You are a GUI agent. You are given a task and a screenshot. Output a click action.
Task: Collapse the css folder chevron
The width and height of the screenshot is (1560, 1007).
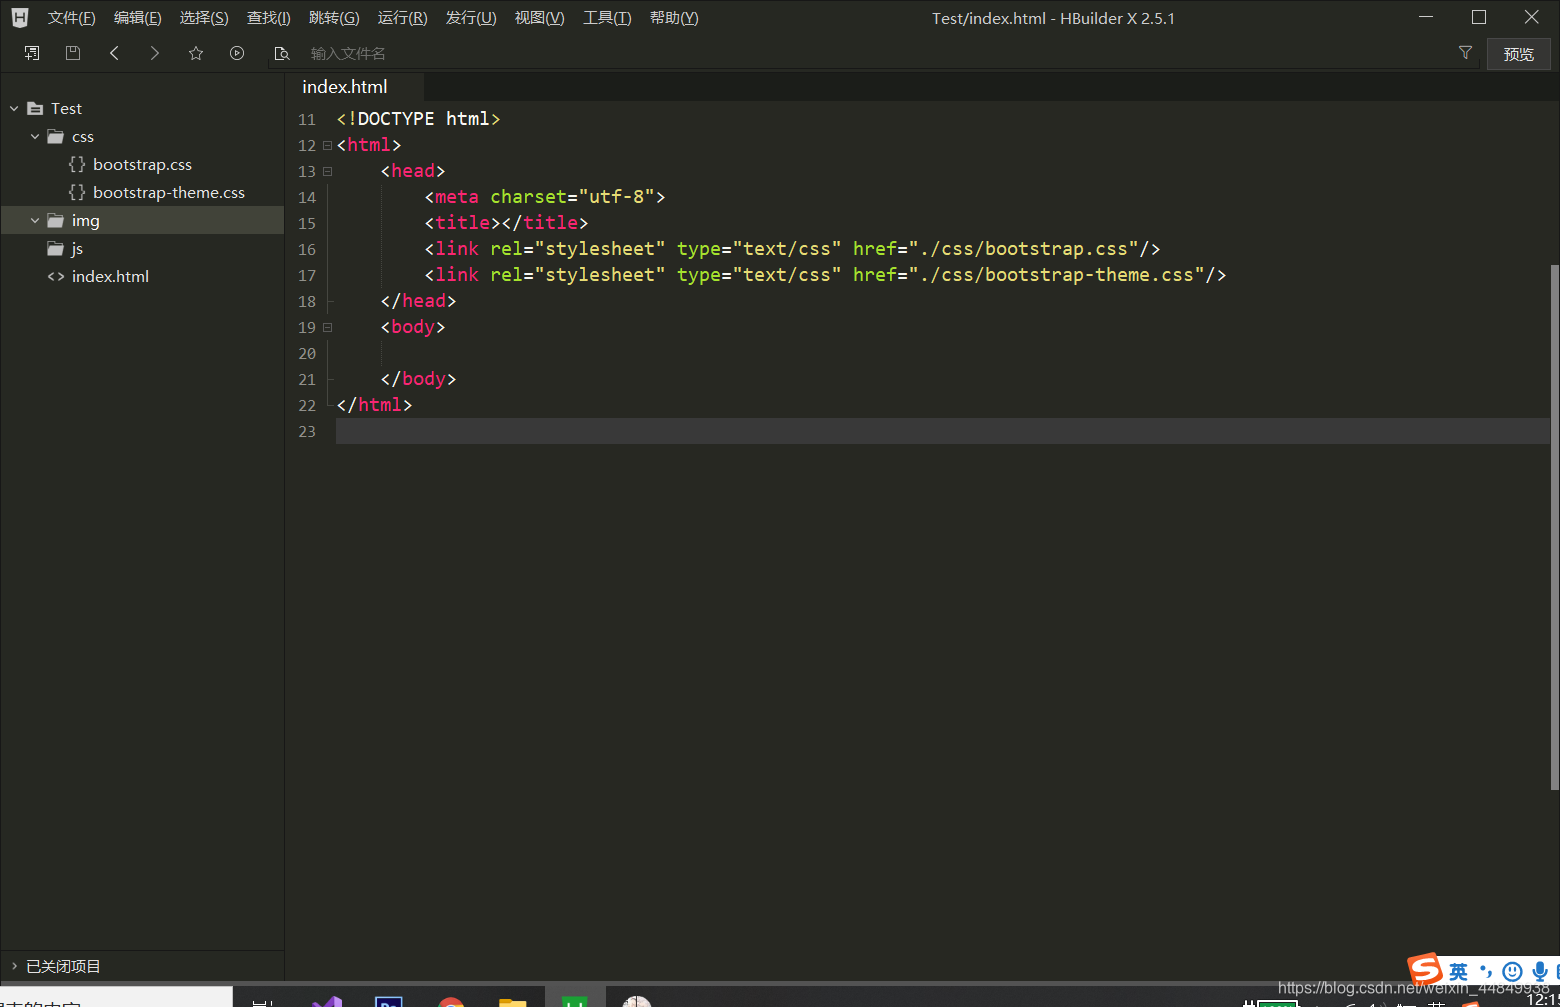coord(35,136)
